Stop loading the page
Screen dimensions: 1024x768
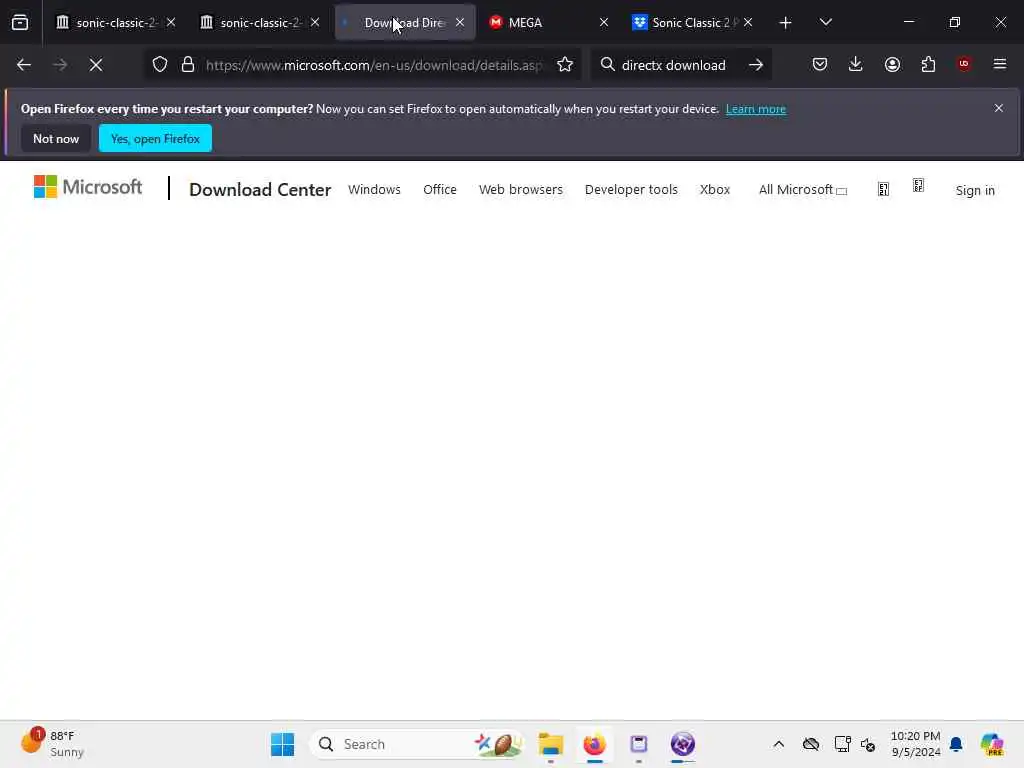click(96, 65)
